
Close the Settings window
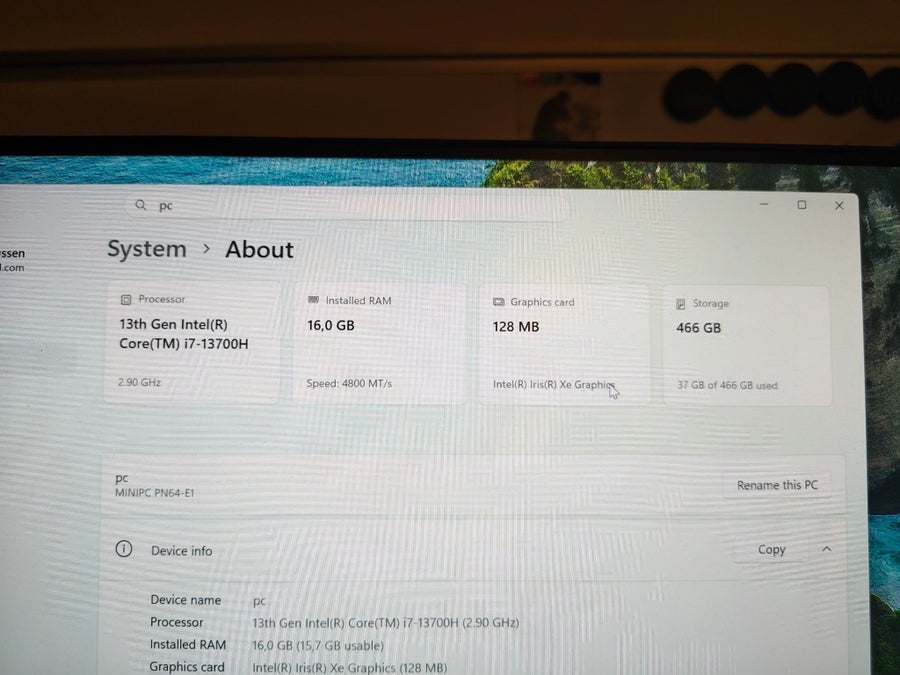(x=839, y=205)
